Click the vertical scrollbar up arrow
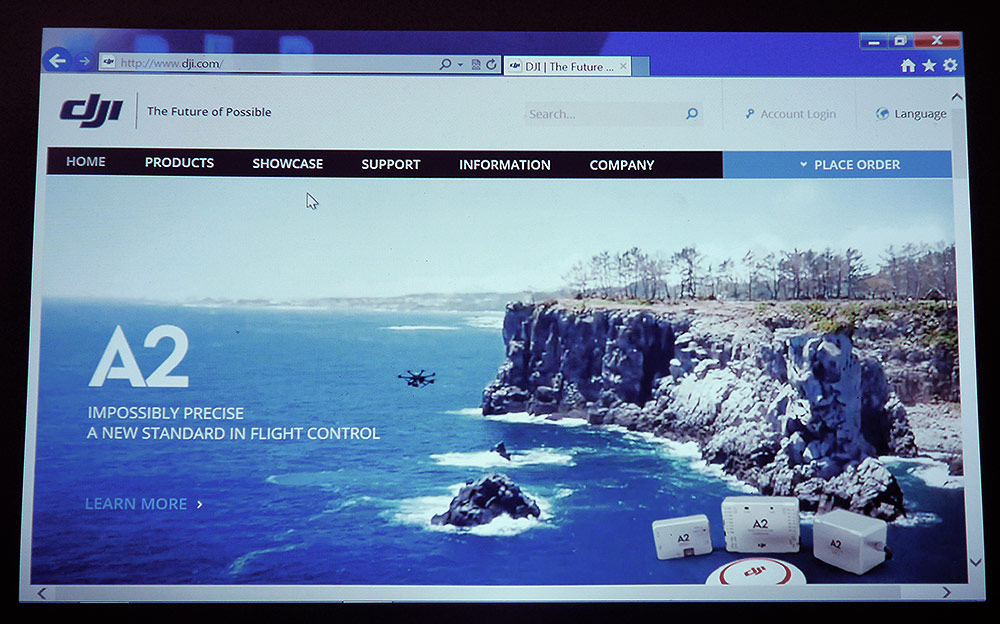This screenshot has width=1000, height=624. (x=957, y=97)
